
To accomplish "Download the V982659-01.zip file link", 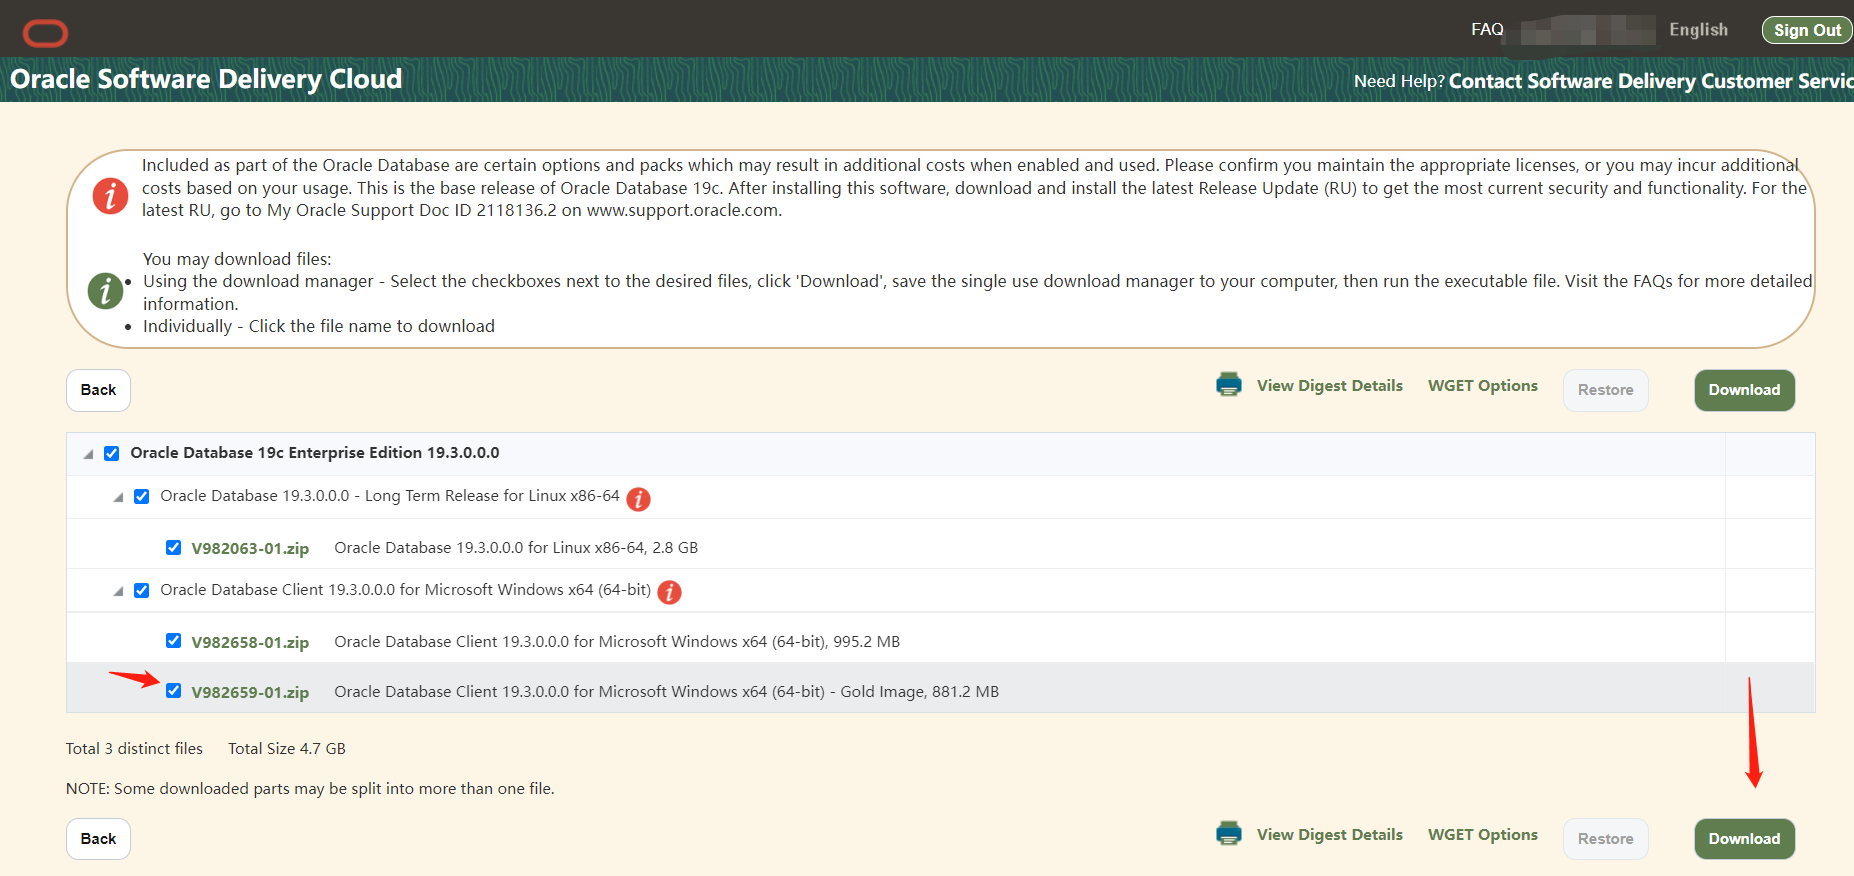I will (x=250, y=692).
